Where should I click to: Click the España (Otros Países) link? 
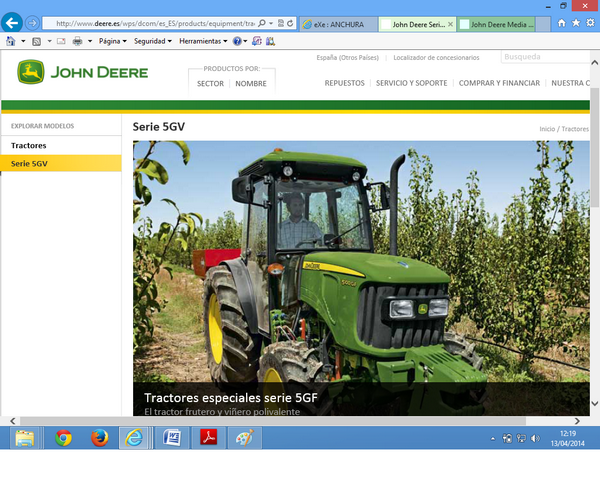coord(347,57)
